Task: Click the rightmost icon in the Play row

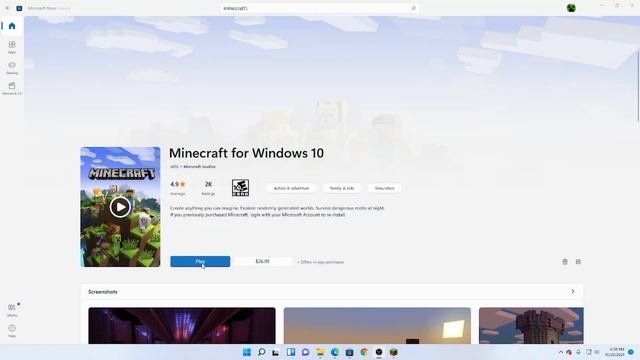Action: (578, 262)
